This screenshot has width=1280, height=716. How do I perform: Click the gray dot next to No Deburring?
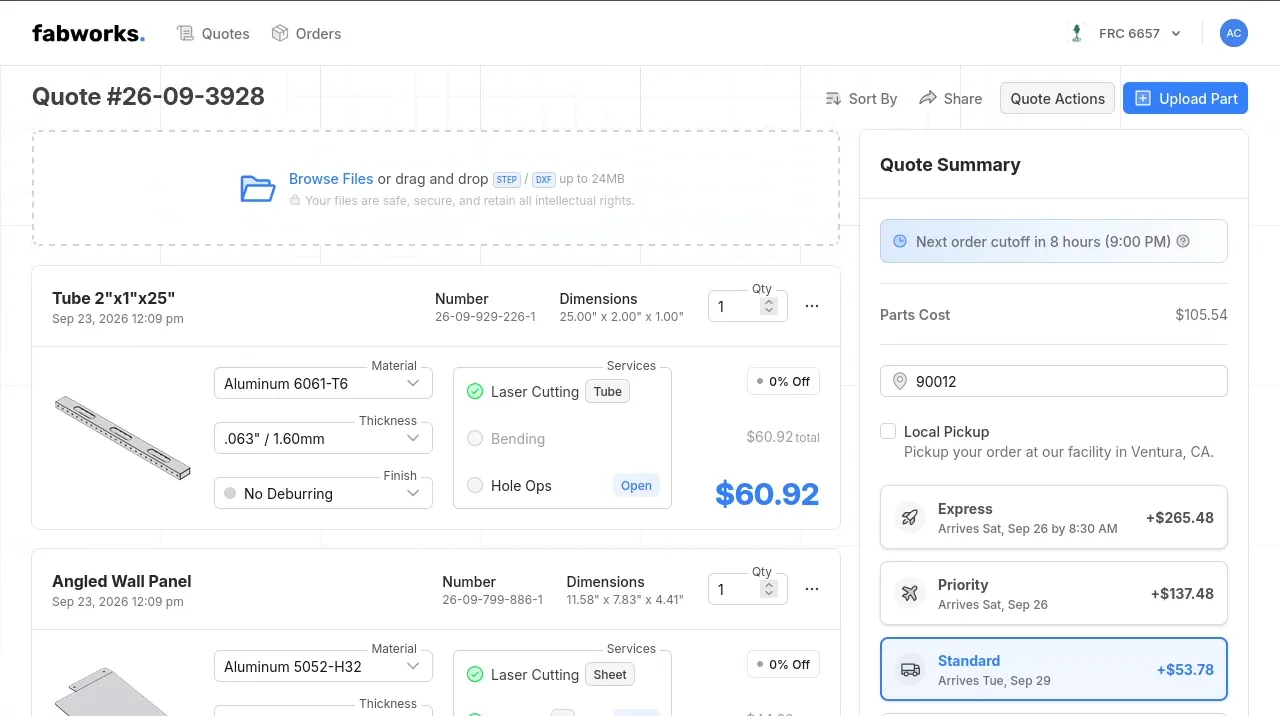230,493
